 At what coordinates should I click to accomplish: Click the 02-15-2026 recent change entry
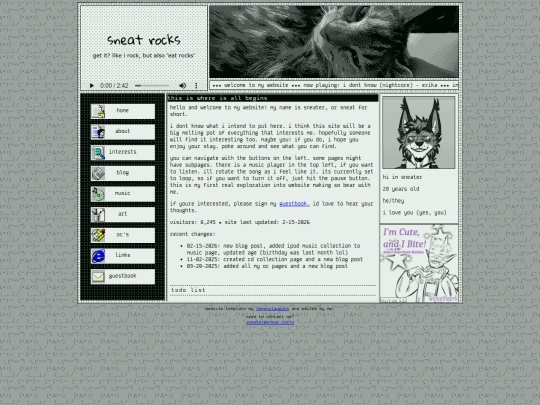[x=273, y=249]
